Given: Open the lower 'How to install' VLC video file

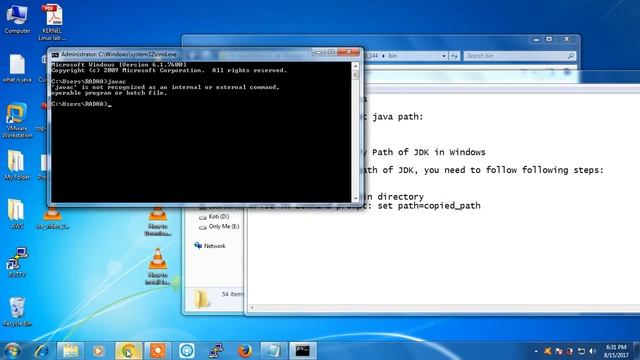Looking at the screenshot, I should pos(158,267).
